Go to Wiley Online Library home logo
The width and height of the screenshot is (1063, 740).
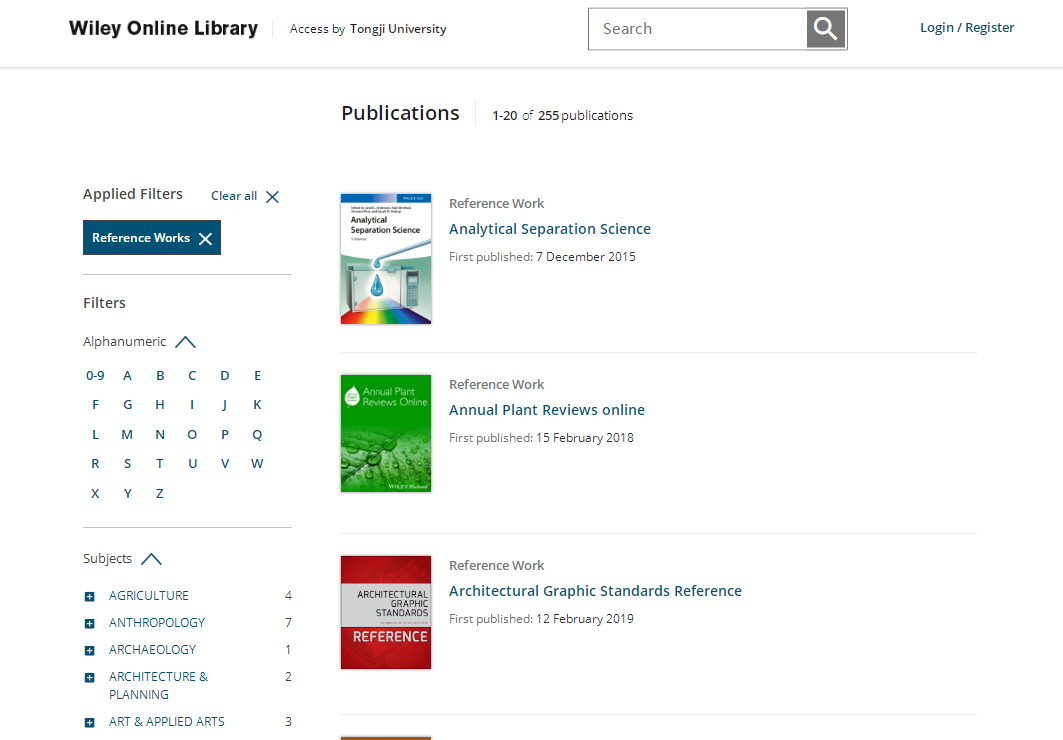point(163,28)
